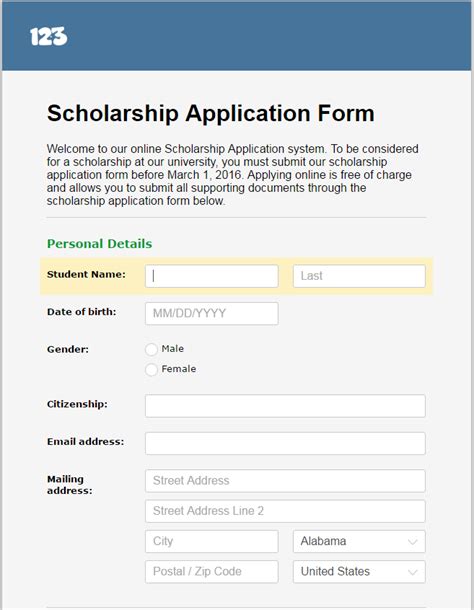The width and height of the screenshot is (474, 610).
Task: Click the state dropdown chevron arrow
Action: 413,542
